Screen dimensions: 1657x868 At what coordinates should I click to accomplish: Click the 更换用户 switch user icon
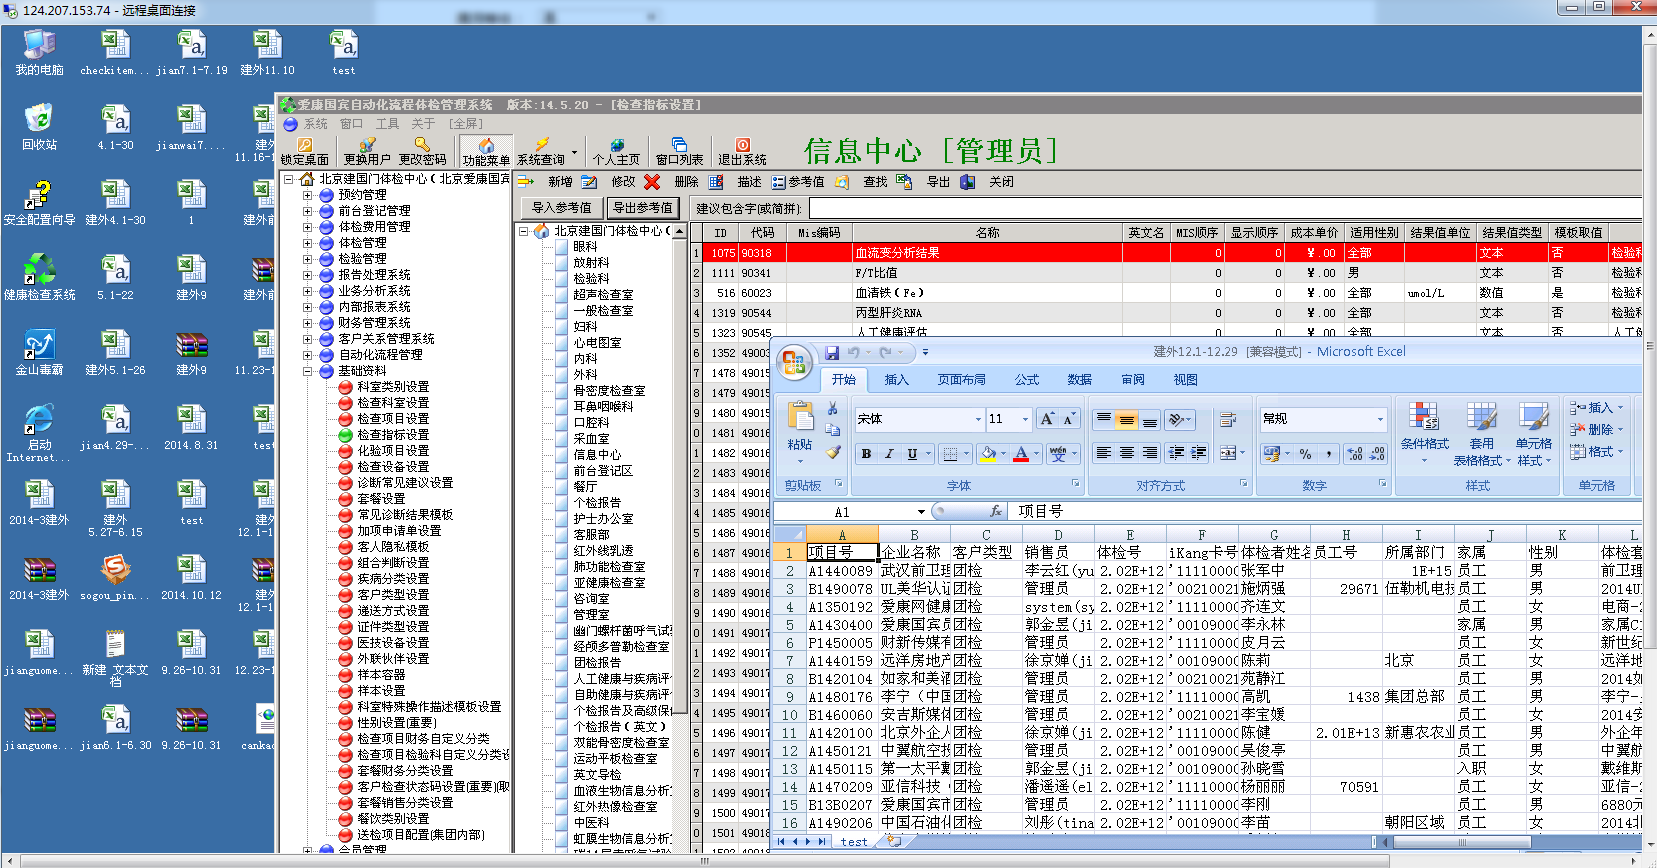367,145
